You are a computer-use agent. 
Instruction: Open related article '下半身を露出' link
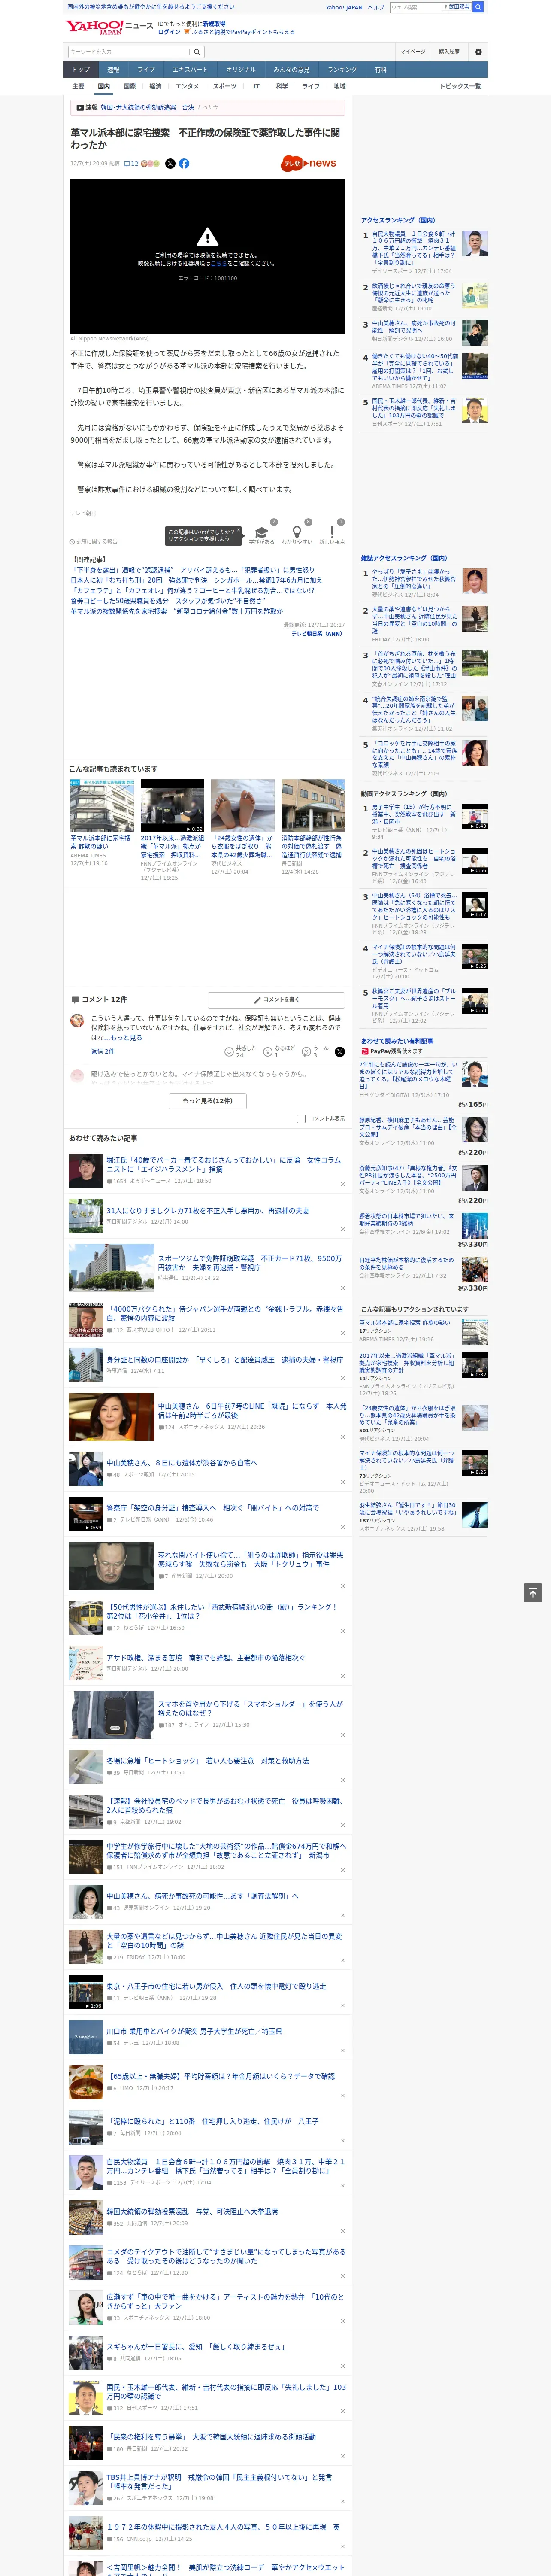pos(192,570)
